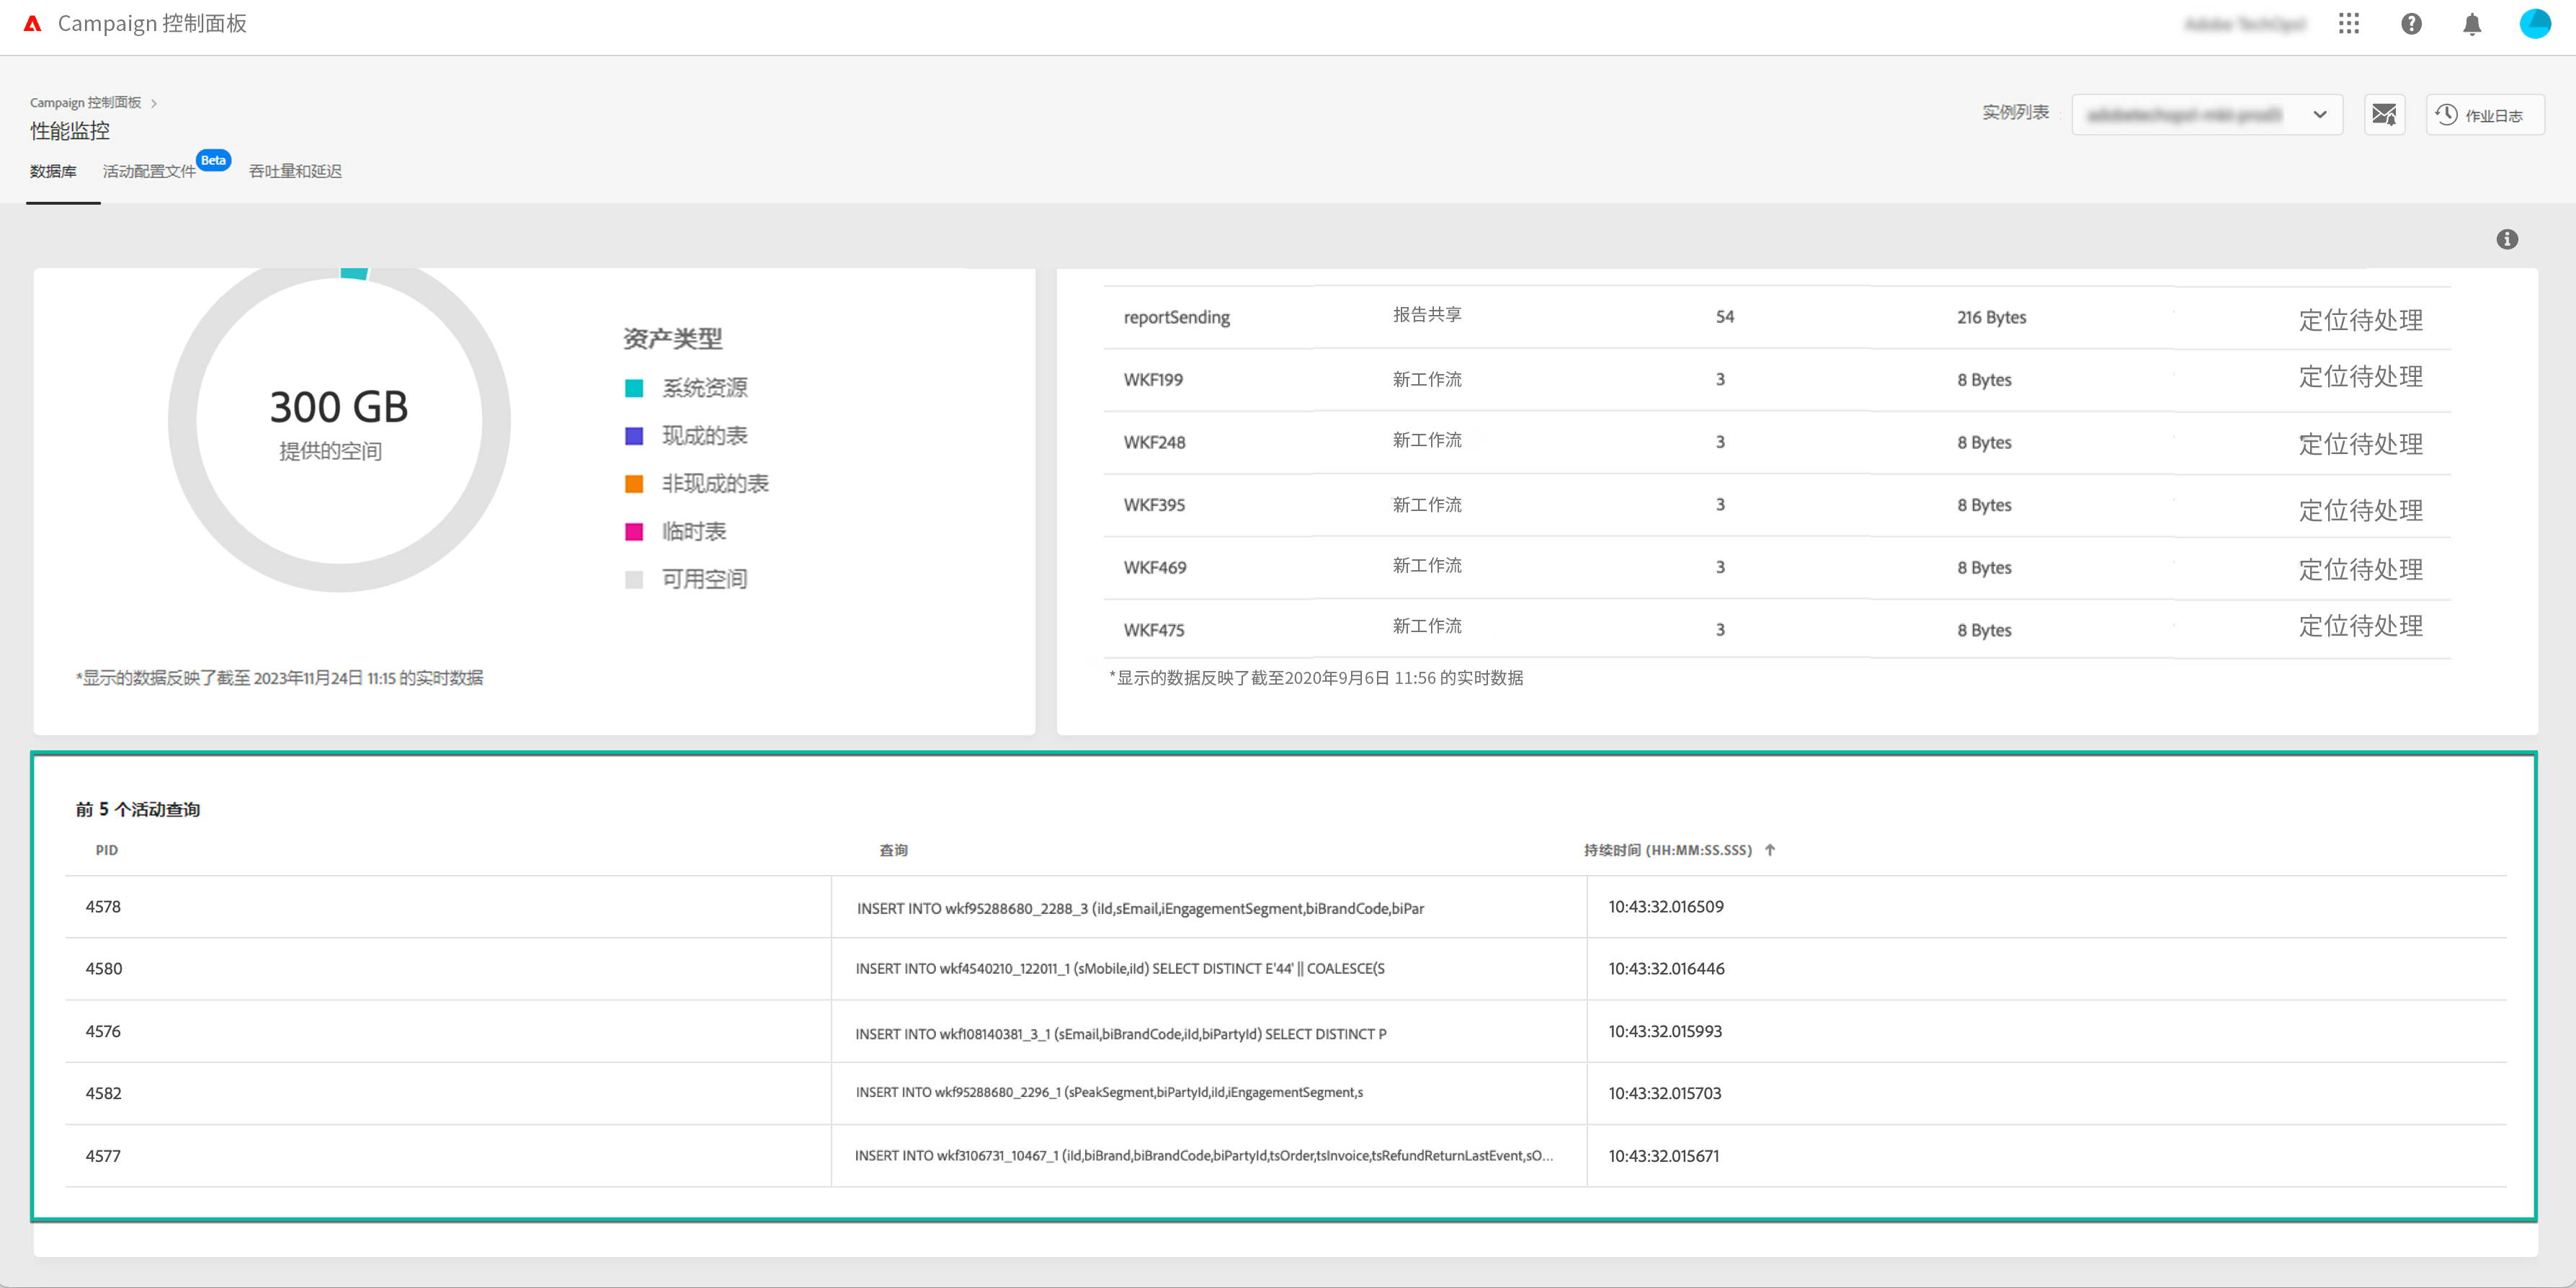Click the Adobe logo in the header
Image resolution: width=2576 pixels, height=1288 pixels.
pos(33,24)
